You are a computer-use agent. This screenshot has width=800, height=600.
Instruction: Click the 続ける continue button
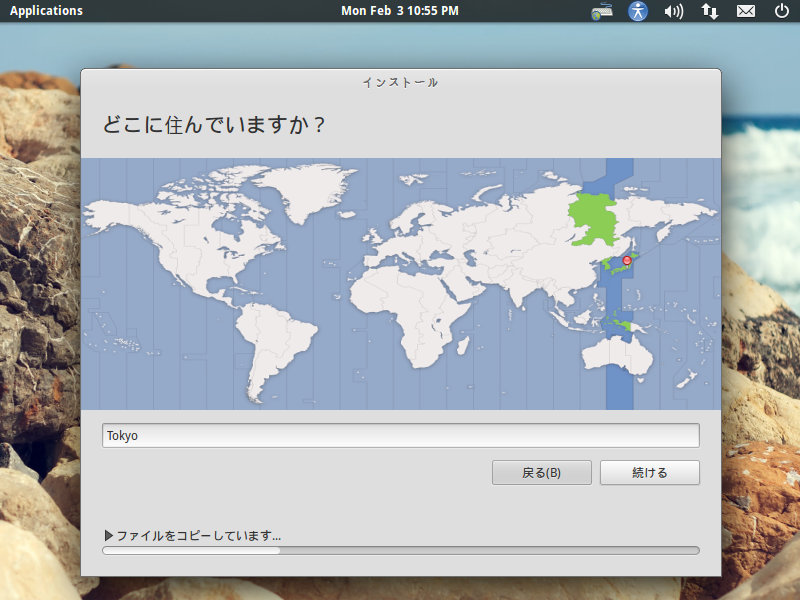649,472
